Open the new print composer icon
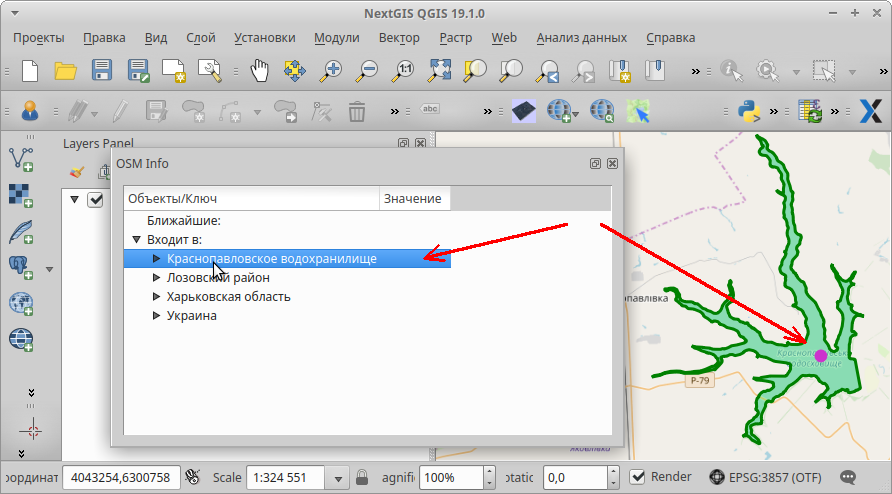The image size is (892, 494). click(x=174, y=71)
